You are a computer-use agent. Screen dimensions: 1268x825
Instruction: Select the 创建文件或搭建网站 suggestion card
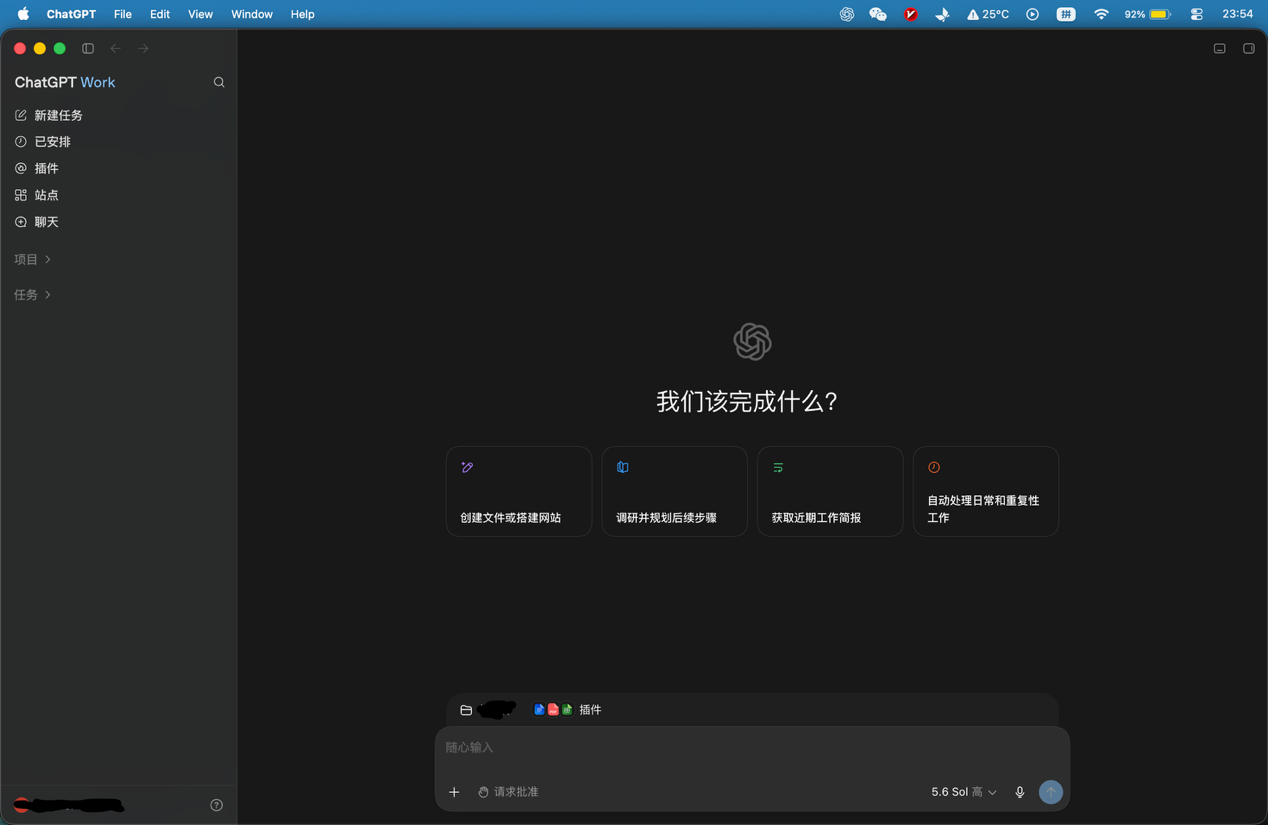click(519, 491)
